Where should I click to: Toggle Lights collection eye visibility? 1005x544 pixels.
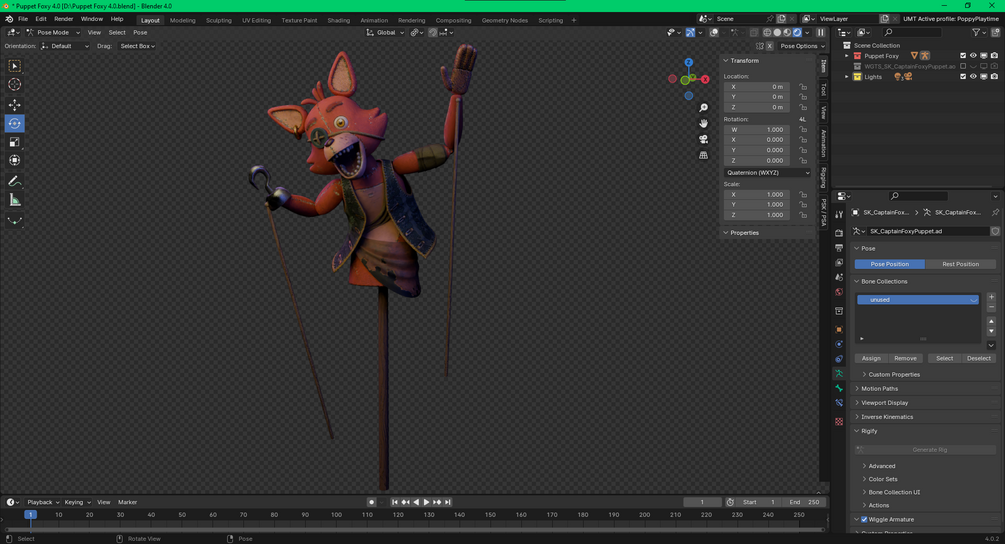pyautogui.click(x=973, y=77)
